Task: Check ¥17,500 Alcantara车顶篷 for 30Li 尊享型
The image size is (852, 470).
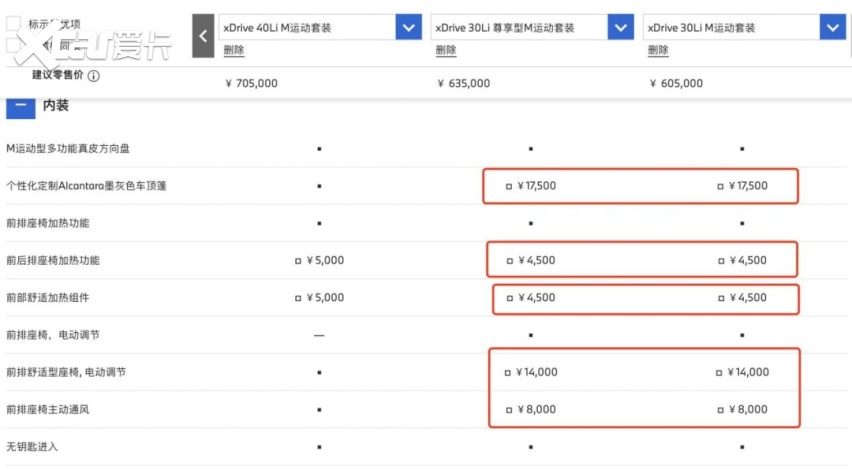Action: pos(509,186)
